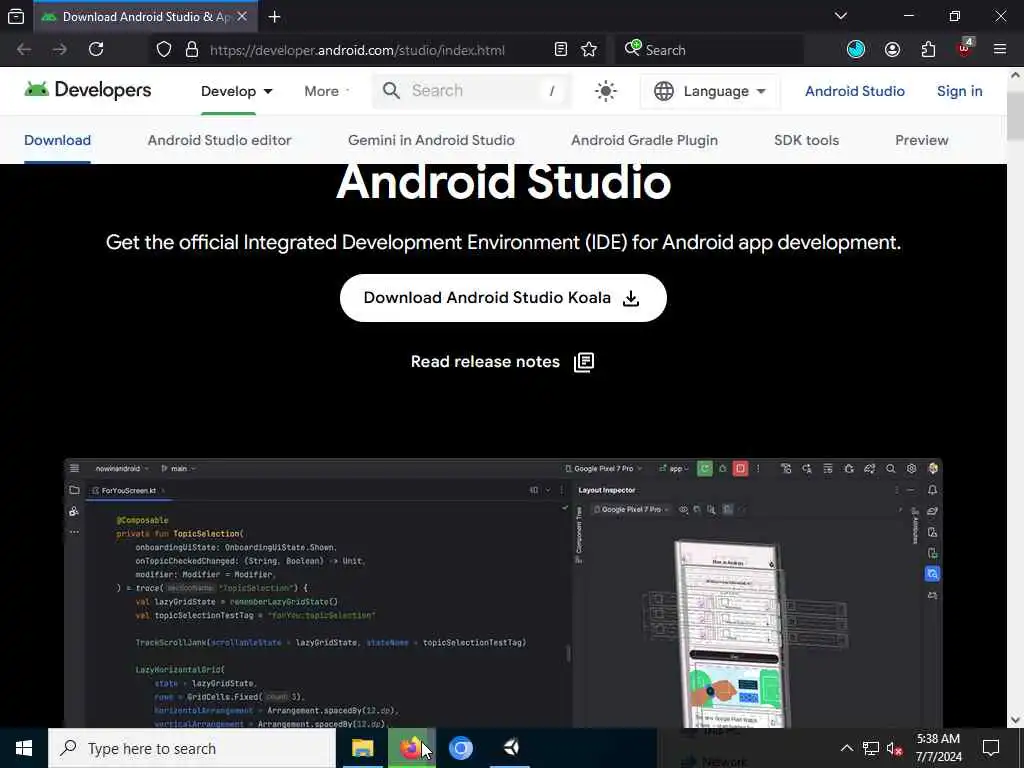Reload the page with the refresh icon
This screenshot has width=1024, height=768.
pos(96,50)
